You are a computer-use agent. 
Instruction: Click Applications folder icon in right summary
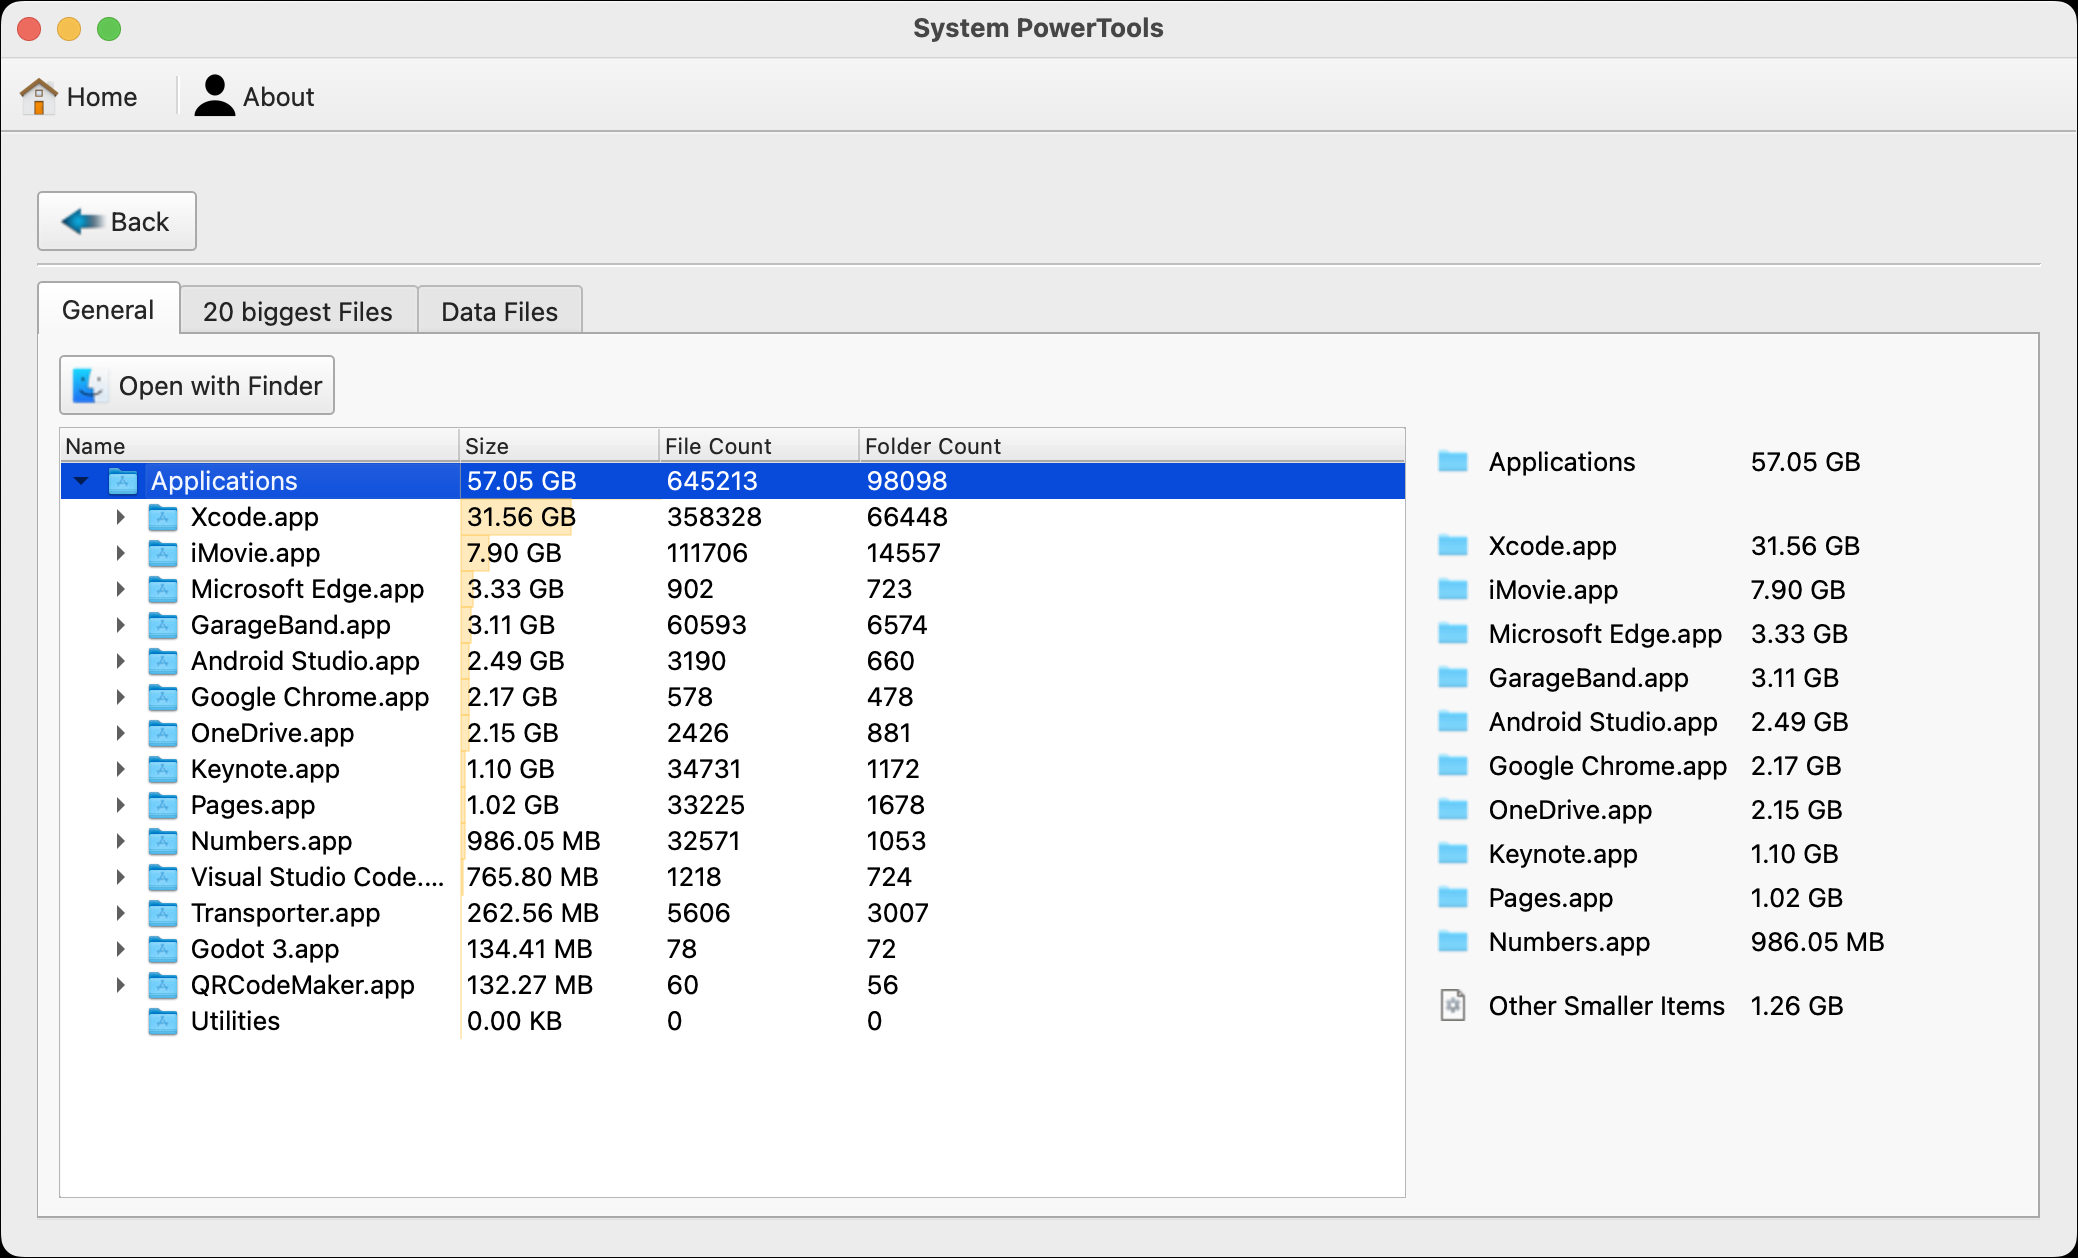[1453, 461]
